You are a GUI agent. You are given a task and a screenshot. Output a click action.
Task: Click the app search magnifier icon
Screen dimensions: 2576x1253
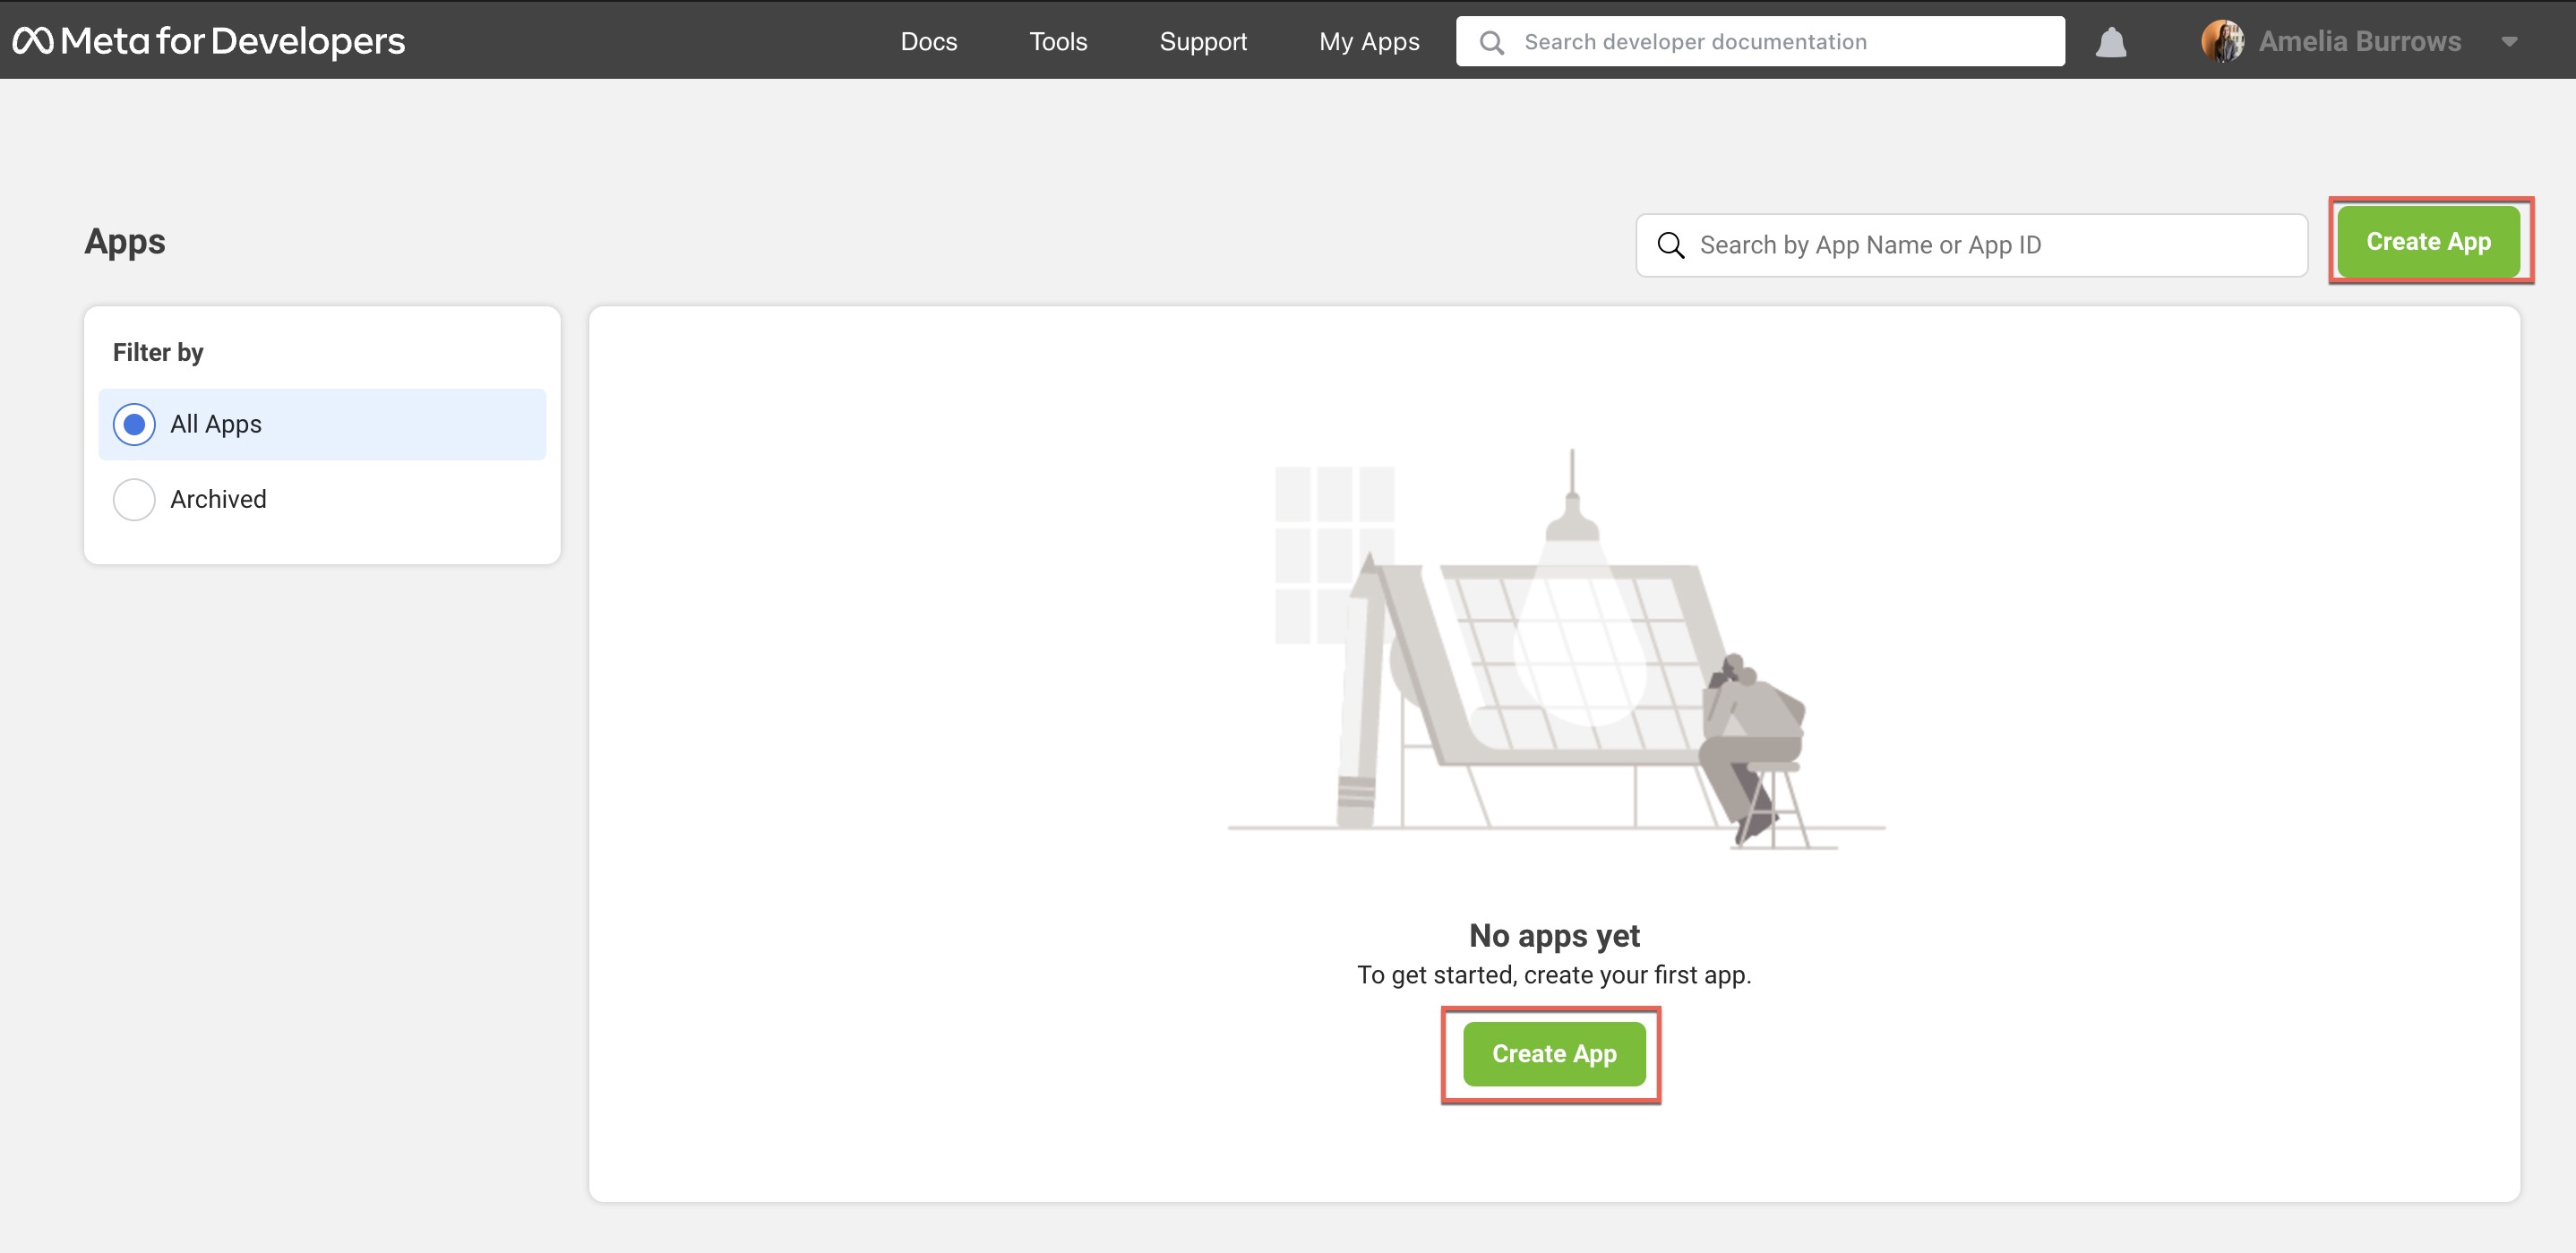1671,244
